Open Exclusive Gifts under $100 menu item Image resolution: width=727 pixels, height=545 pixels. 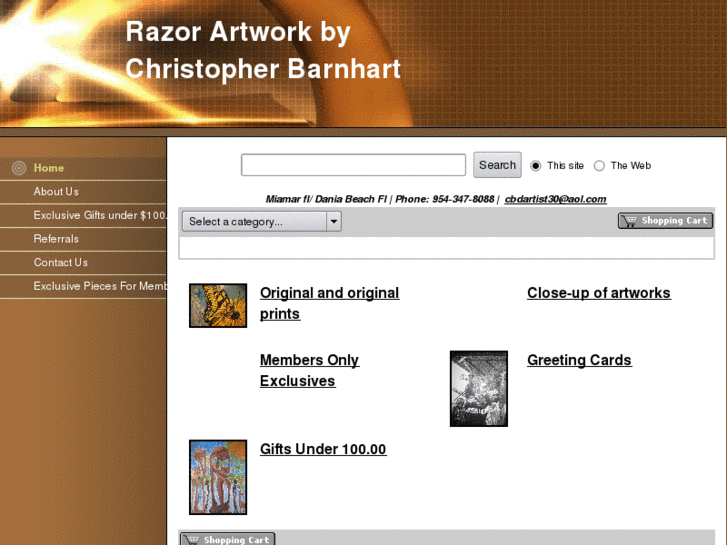pos(100,215)
